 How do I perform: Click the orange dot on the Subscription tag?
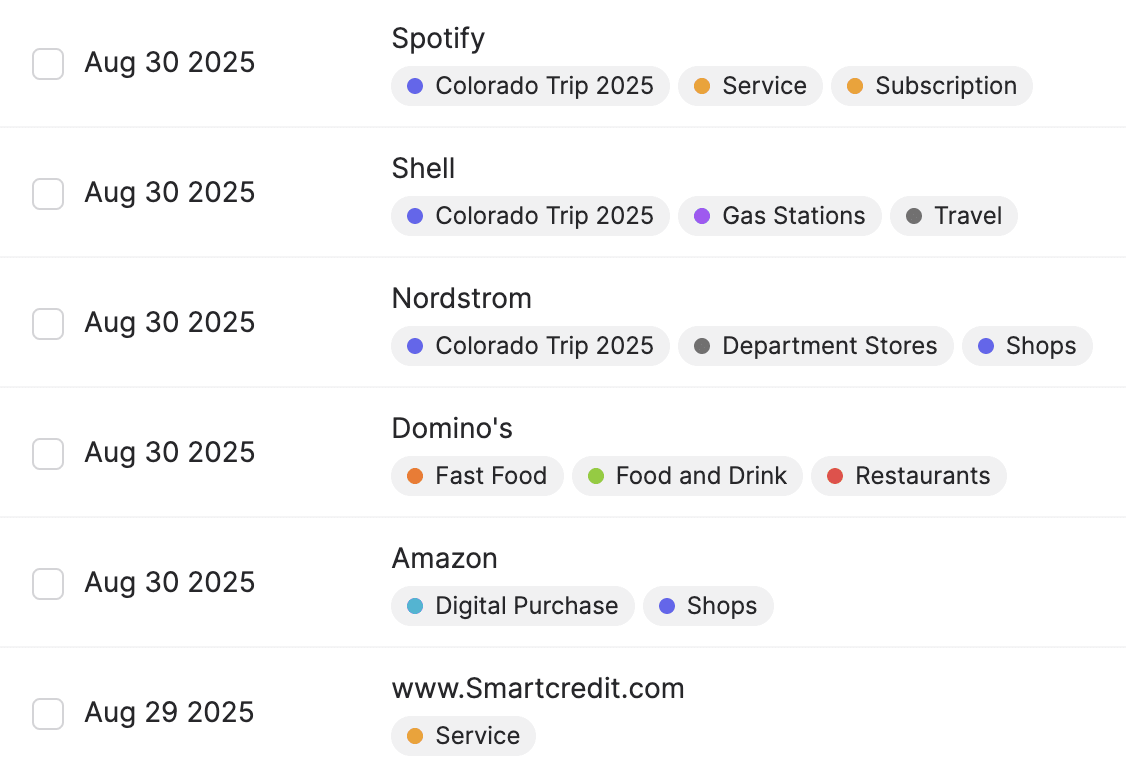tap(855, 86)
